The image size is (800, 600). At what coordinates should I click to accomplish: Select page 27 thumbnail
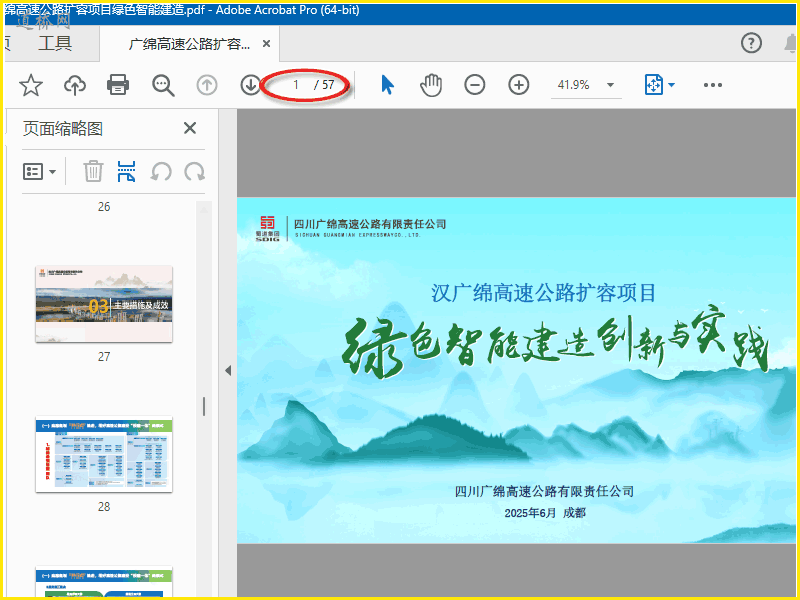pyautogui.click(x=104, y=304)
